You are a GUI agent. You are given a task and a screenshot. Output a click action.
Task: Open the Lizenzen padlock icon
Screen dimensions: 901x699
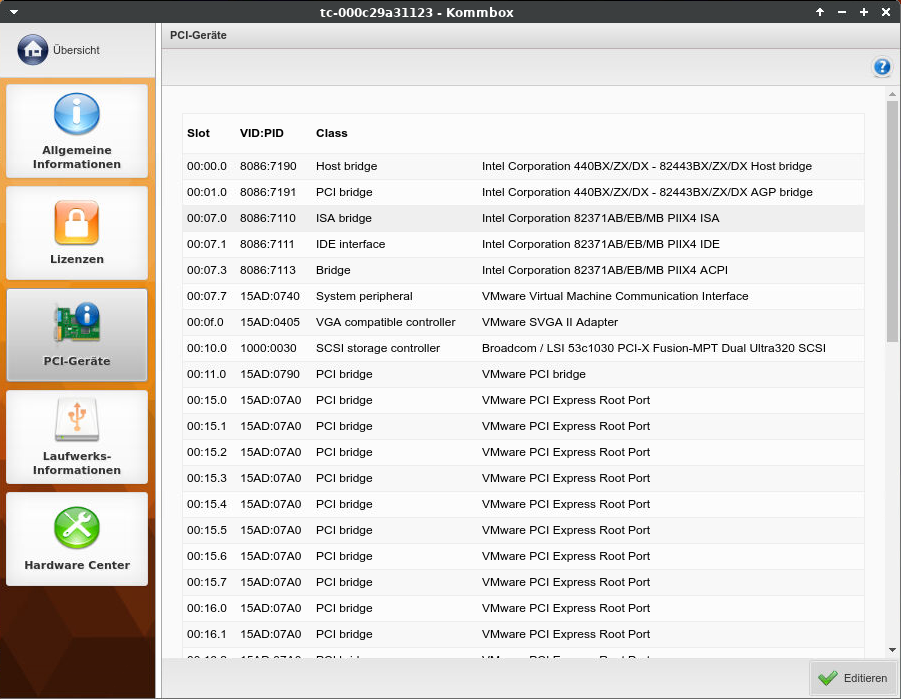pyautogui.click(x=77, y=223)
